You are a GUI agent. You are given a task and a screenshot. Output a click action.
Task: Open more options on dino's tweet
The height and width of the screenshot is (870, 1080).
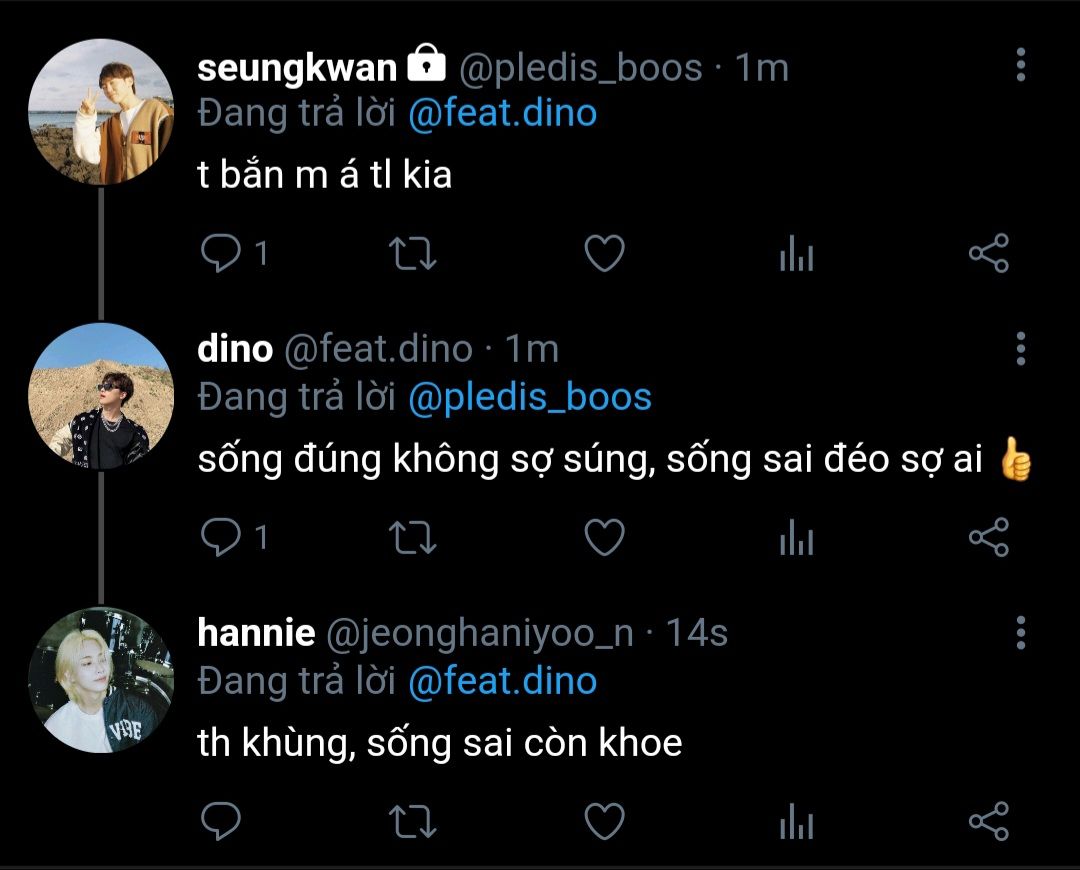[1021, 348]
